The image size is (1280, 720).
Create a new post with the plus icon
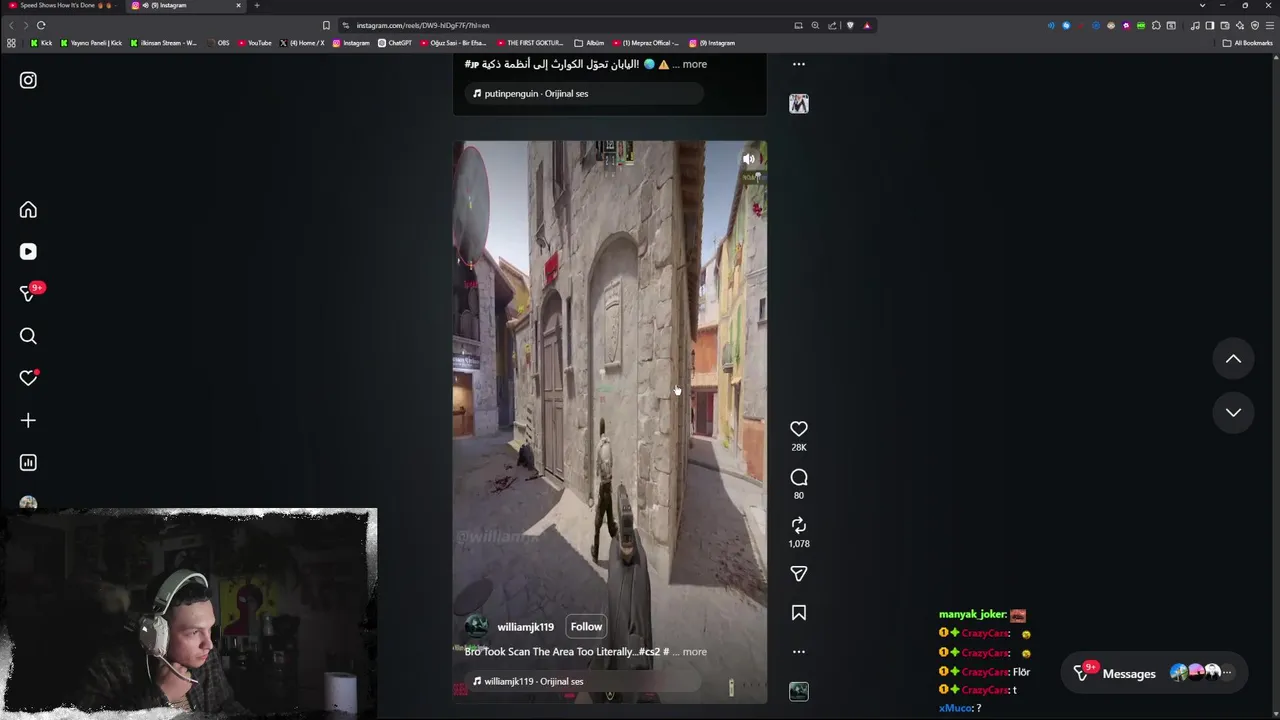point(28,420)
